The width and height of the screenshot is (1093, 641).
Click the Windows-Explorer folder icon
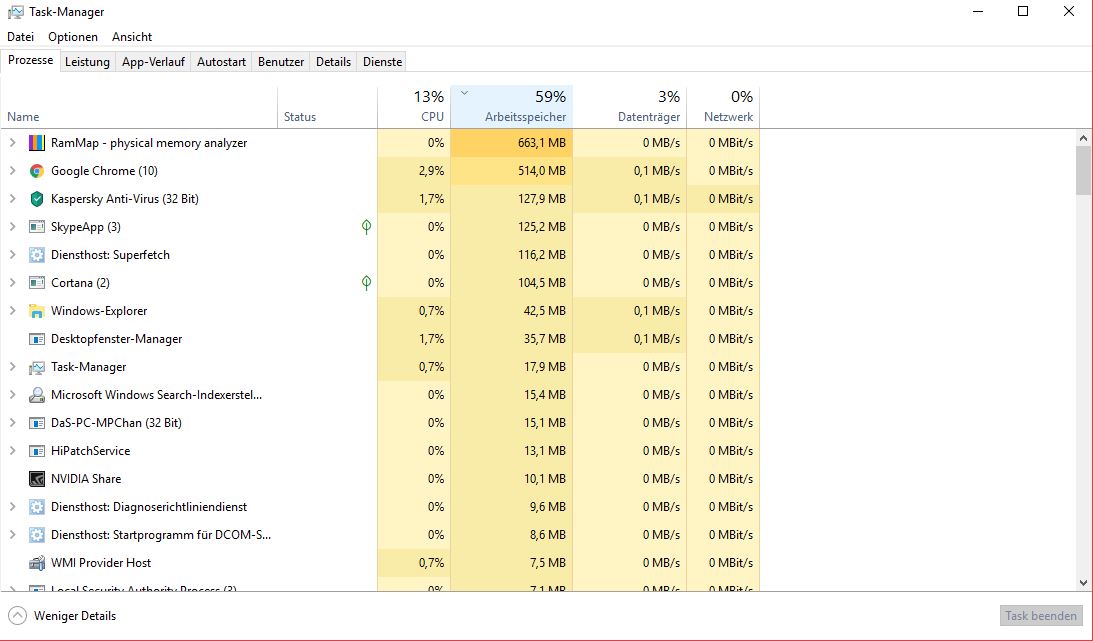pyautogui.click(x=36, y=311)
